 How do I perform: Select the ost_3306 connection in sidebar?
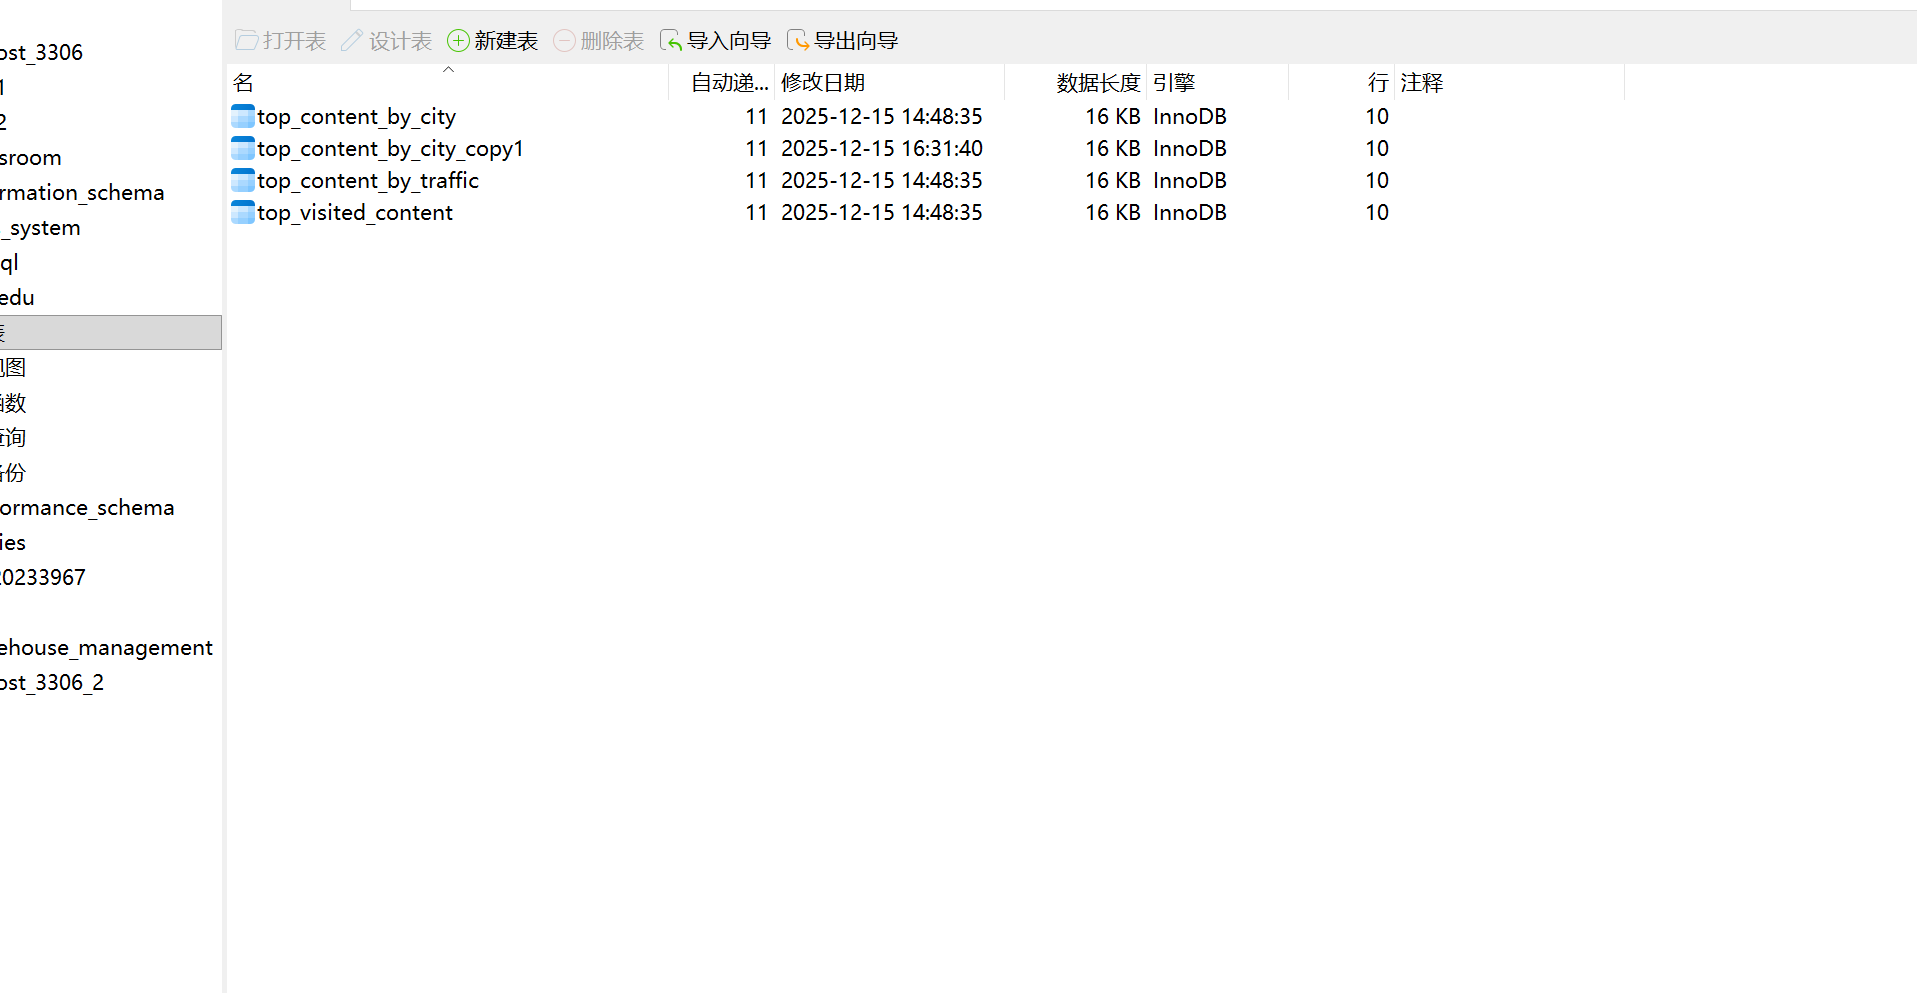[x=41, y=53]
